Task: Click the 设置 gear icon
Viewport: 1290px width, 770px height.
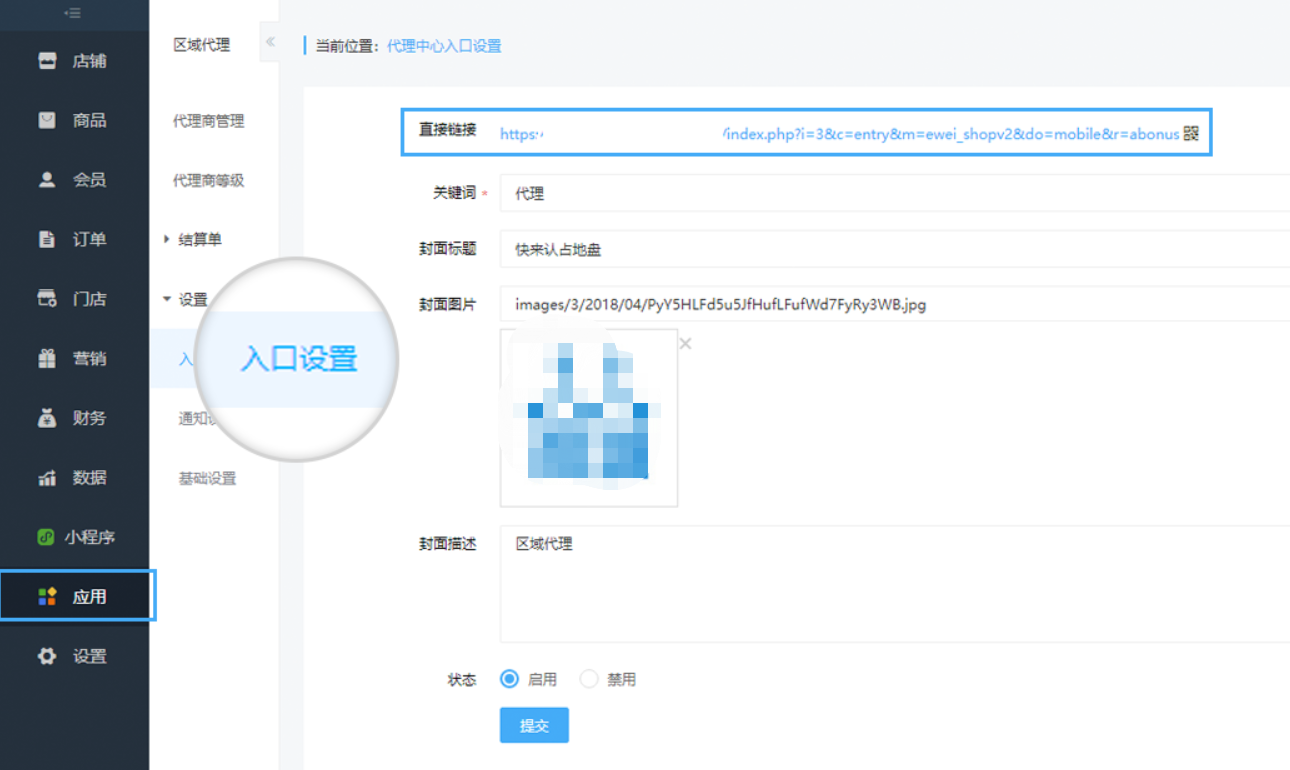Action: point(47,656)
